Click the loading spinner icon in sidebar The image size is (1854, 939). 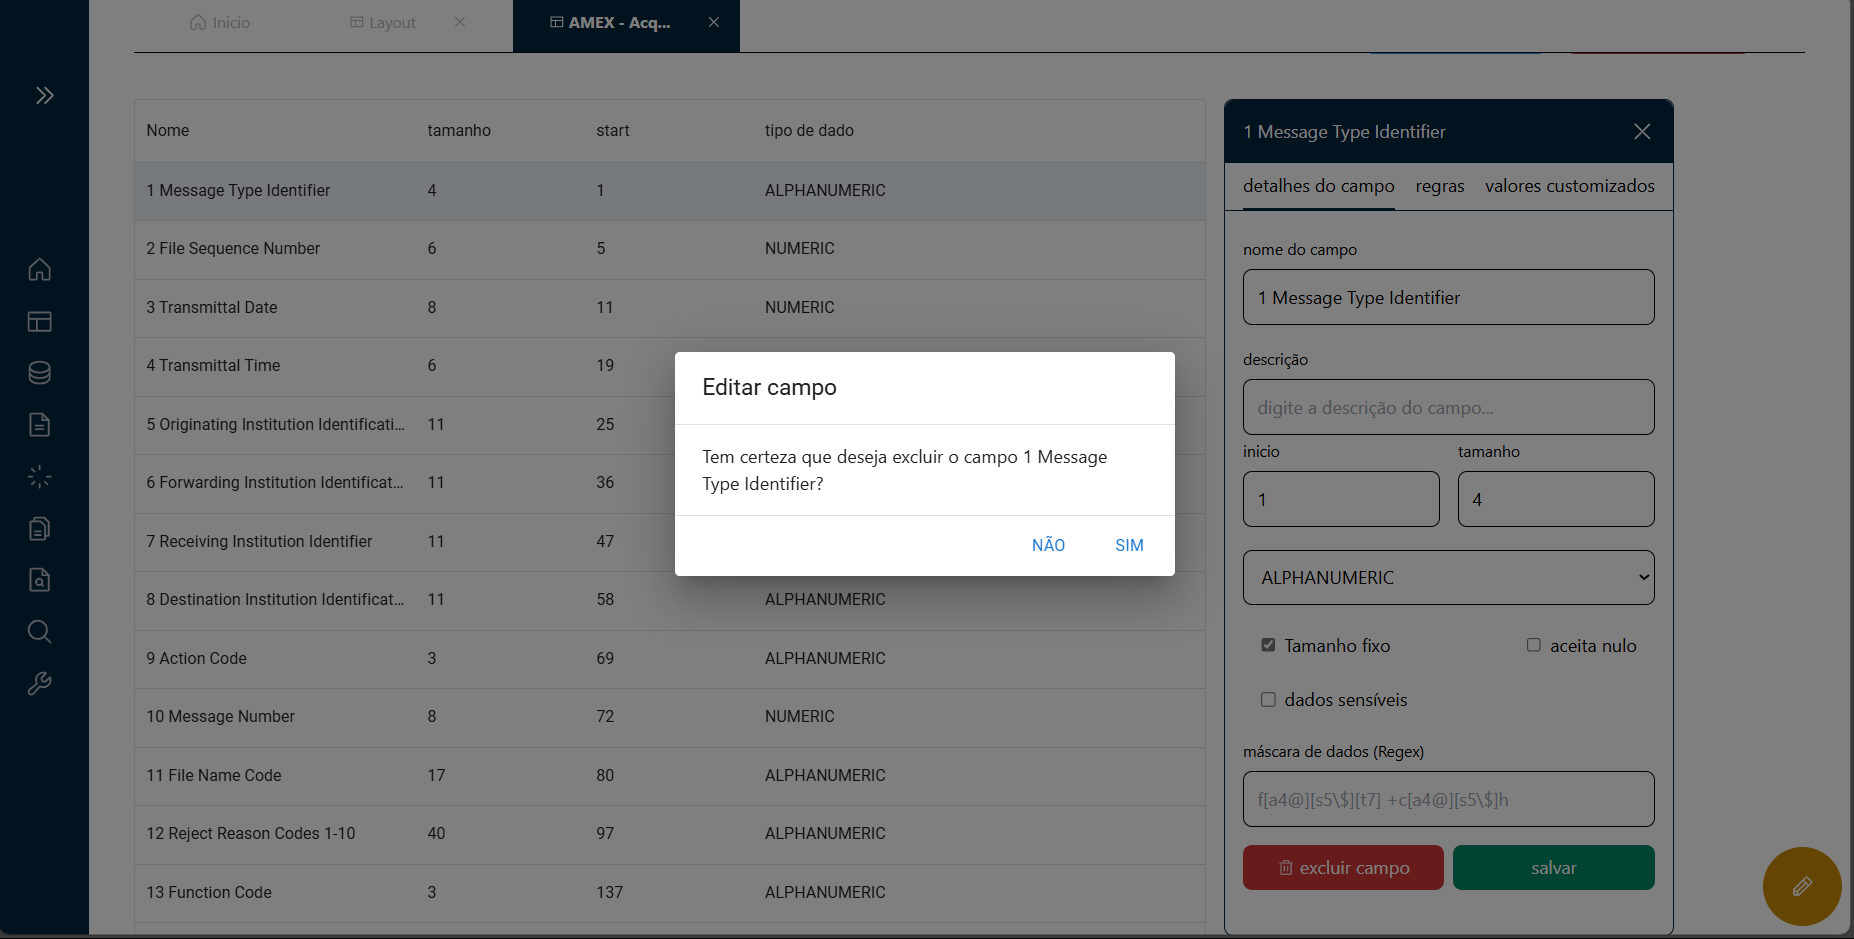(40, 477)
